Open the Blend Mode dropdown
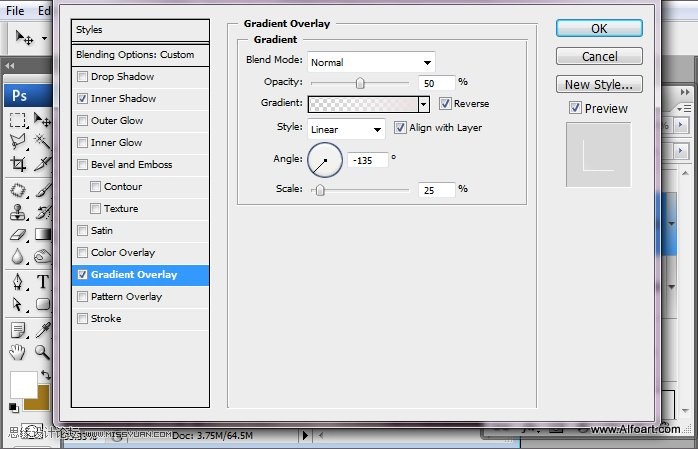This screenshot has width=698, height=449. [x=371, y=62]
